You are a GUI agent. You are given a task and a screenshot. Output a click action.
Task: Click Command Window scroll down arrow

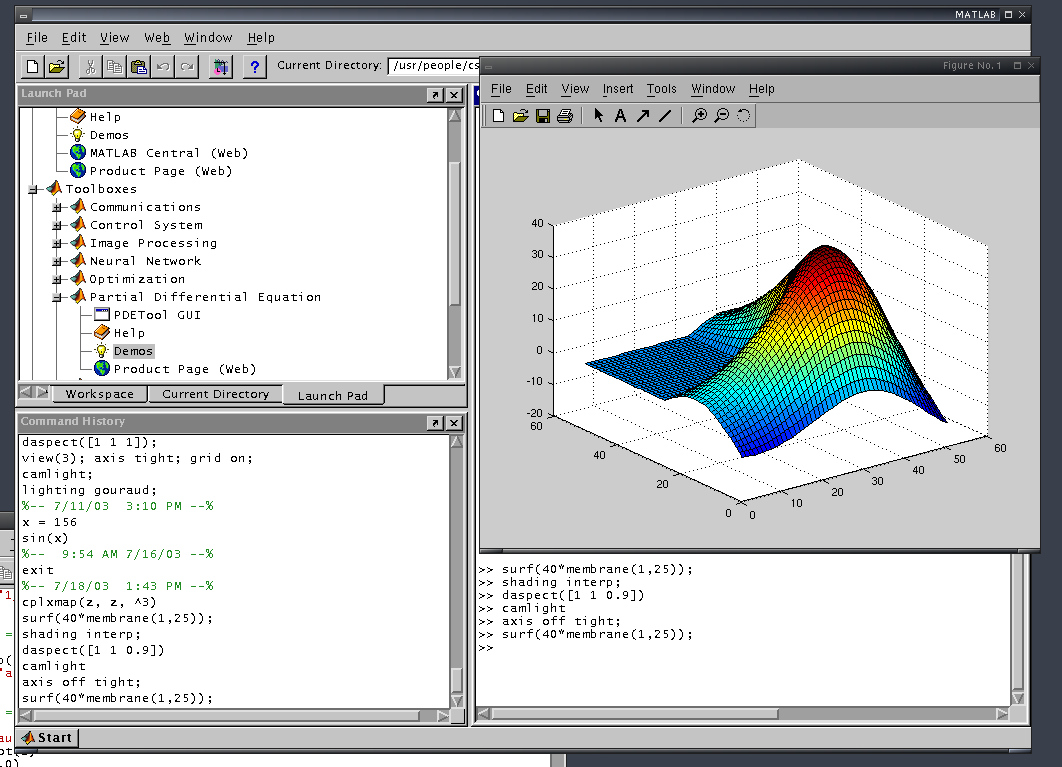[1017, 698]
